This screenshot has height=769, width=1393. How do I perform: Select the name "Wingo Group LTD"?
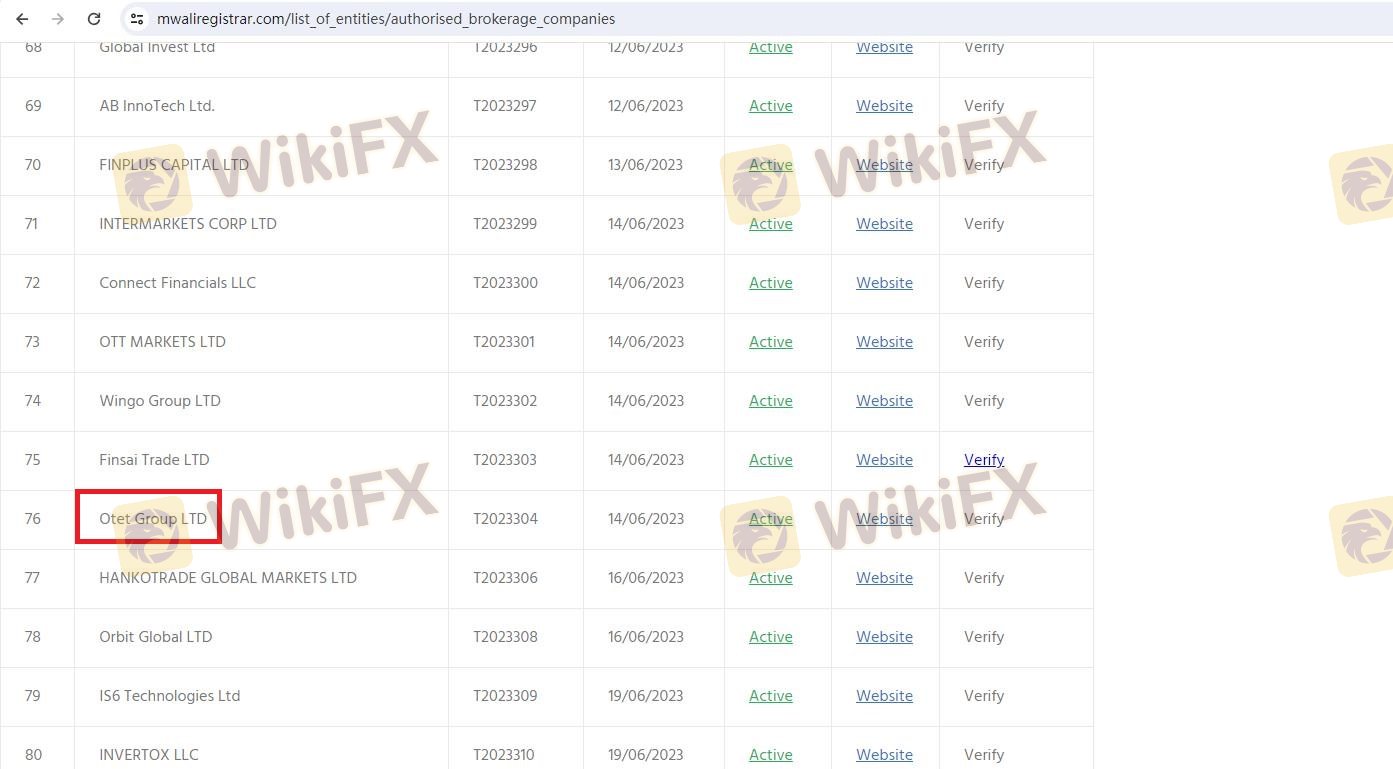160,401
